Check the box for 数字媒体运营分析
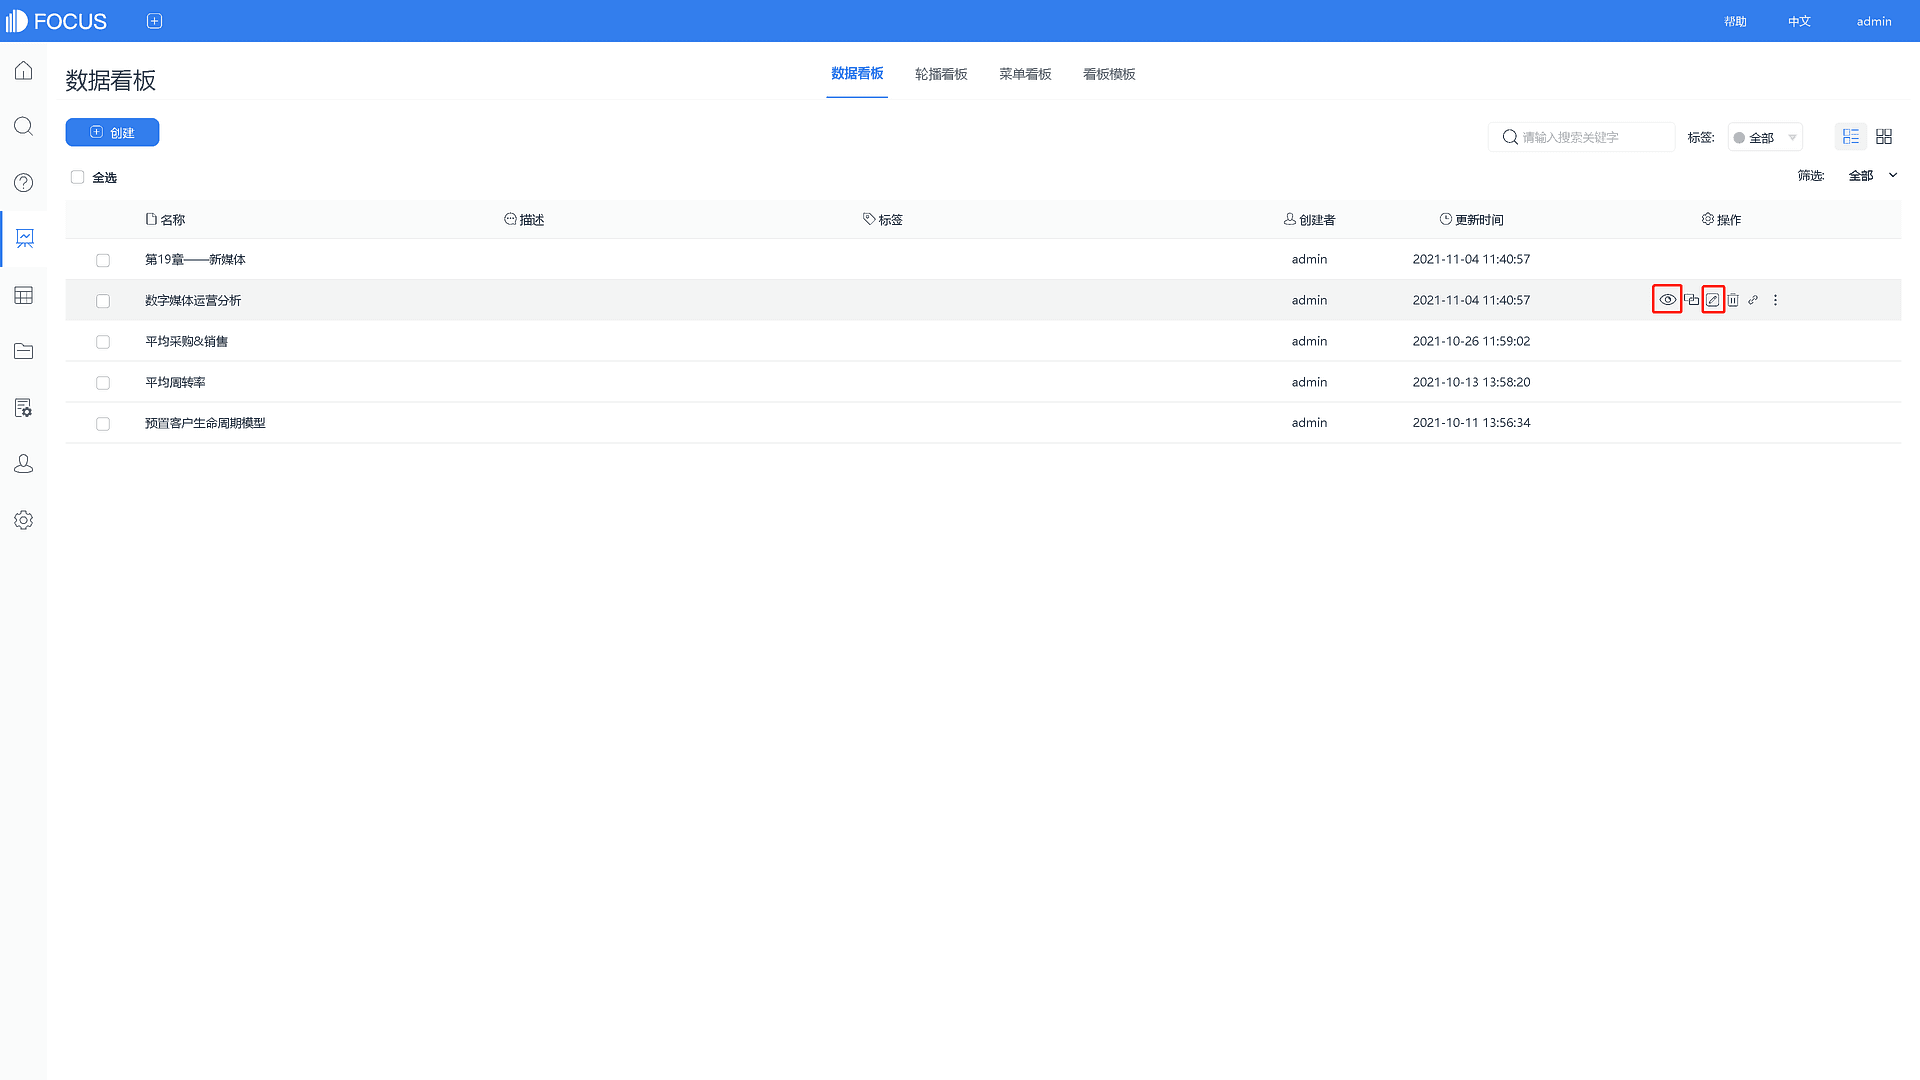 point(103,301)
